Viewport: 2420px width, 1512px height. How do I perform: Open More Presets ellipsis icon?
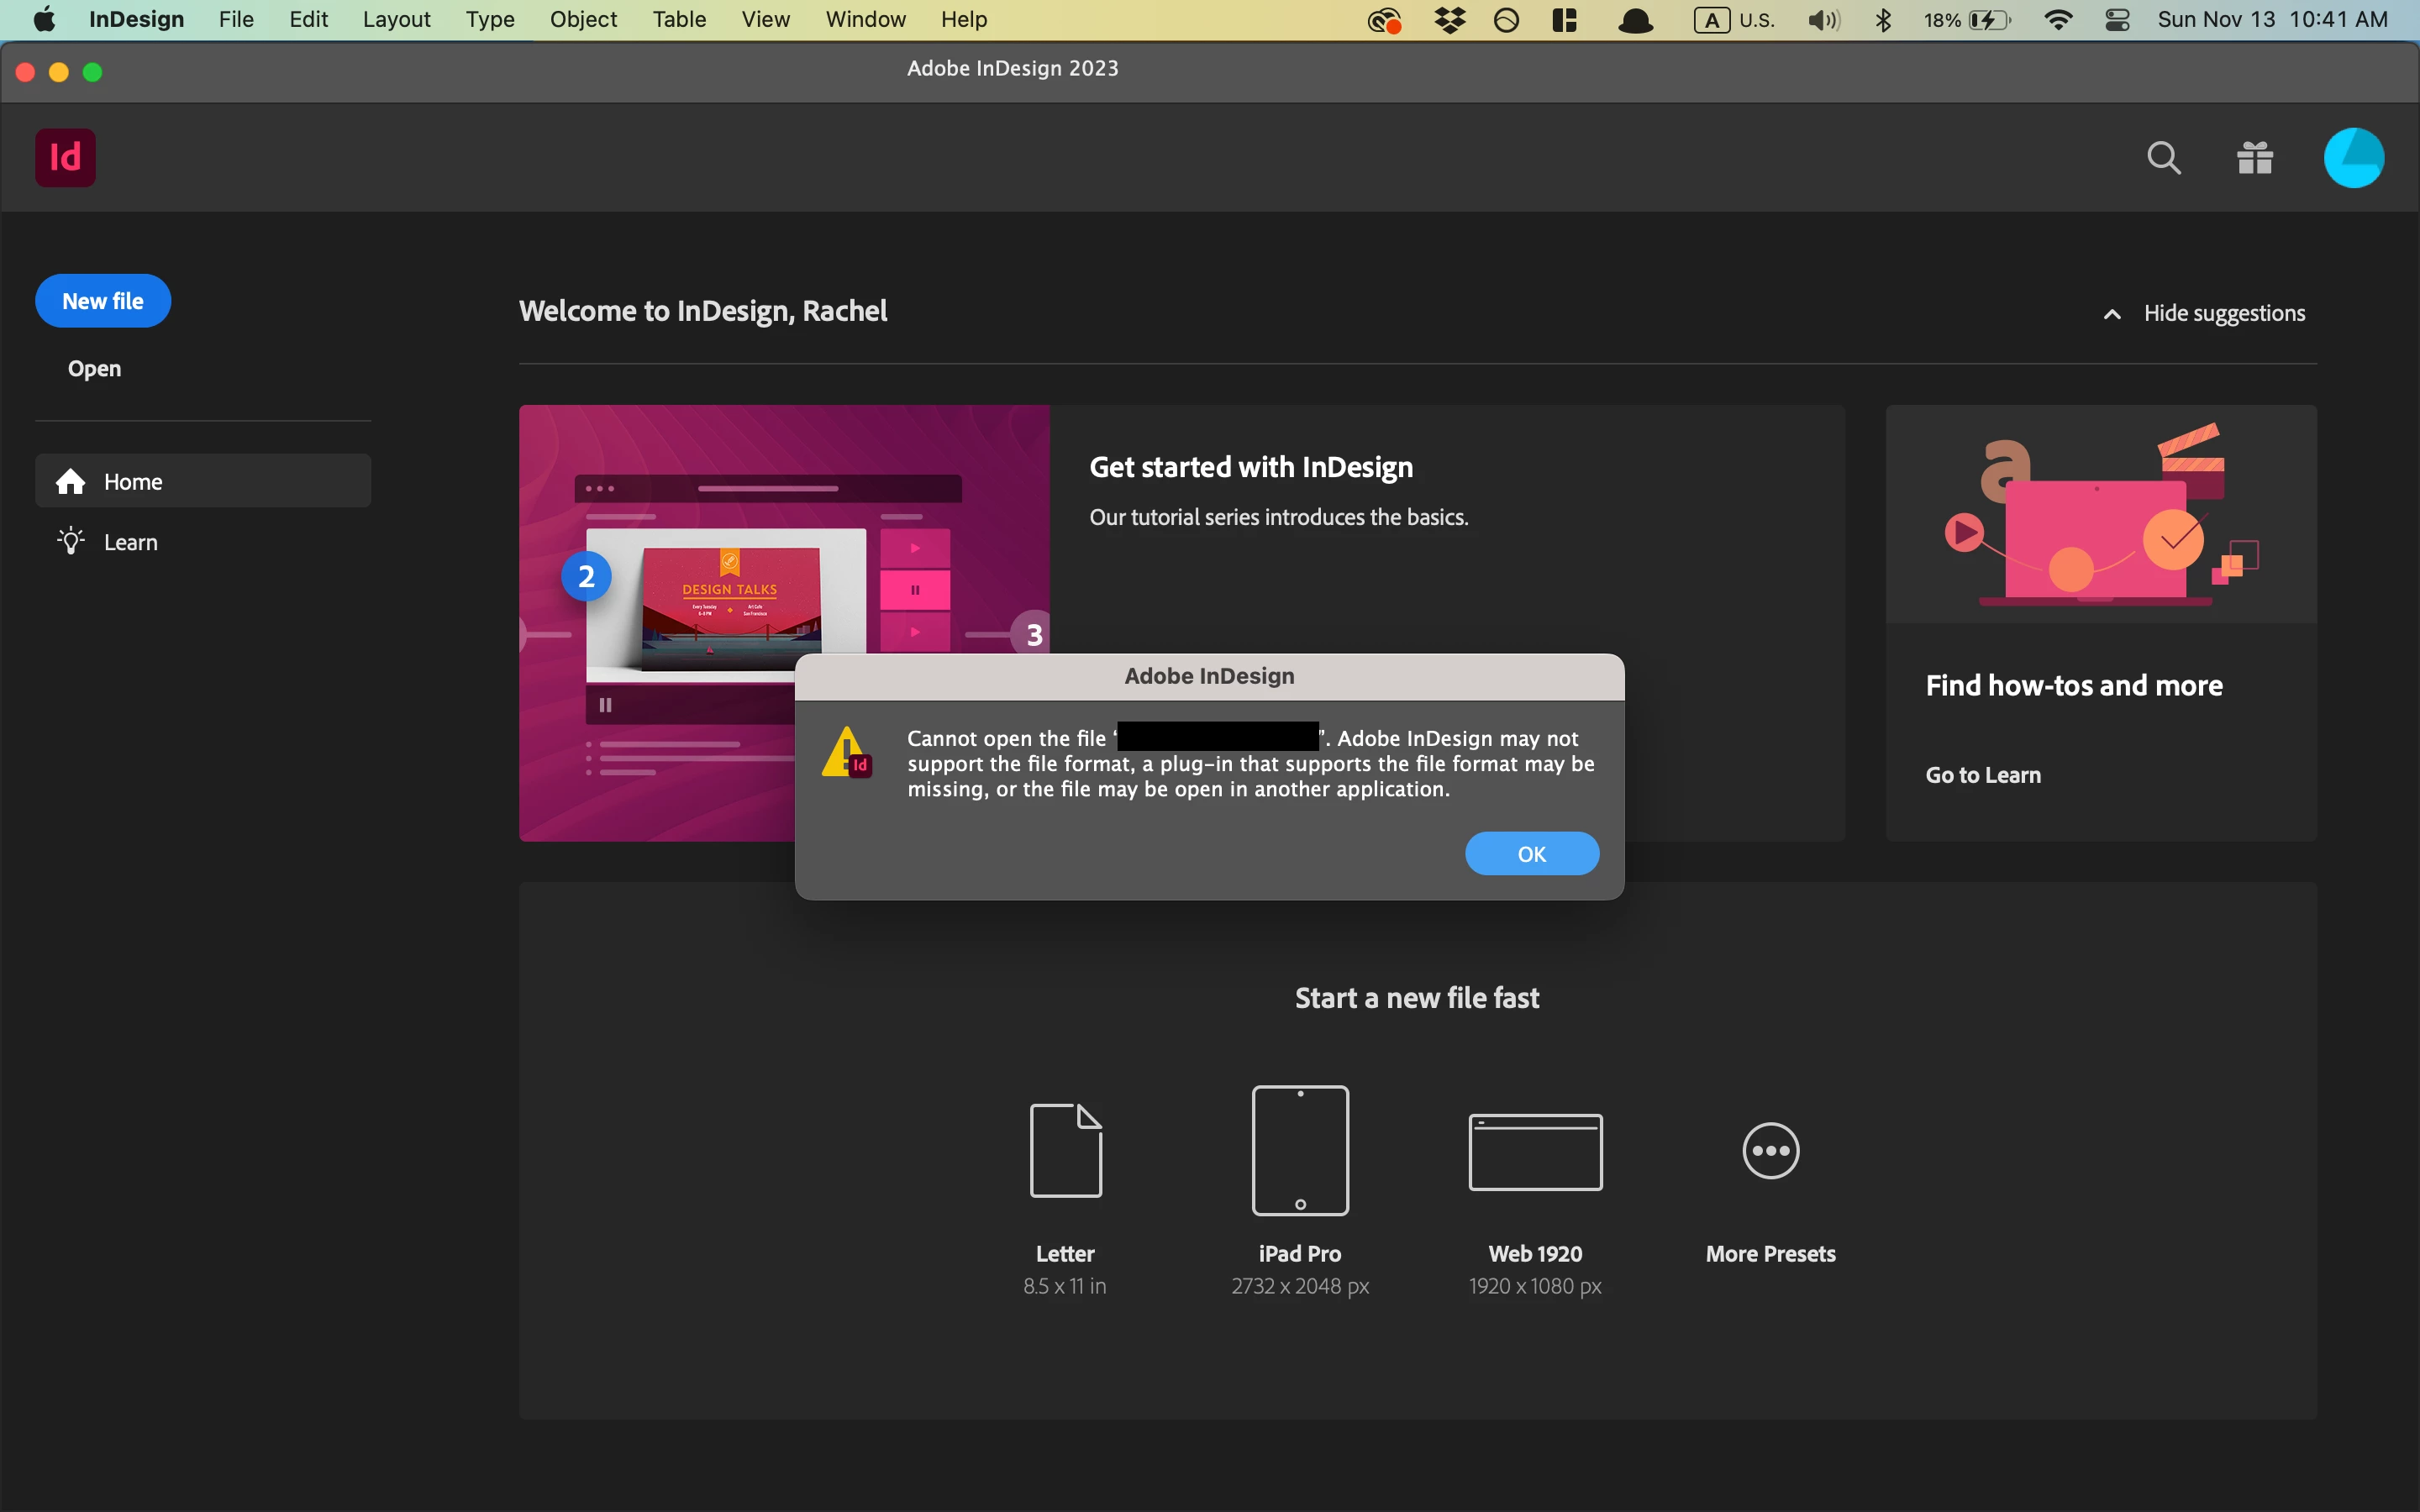[x=1770, y=1150]
